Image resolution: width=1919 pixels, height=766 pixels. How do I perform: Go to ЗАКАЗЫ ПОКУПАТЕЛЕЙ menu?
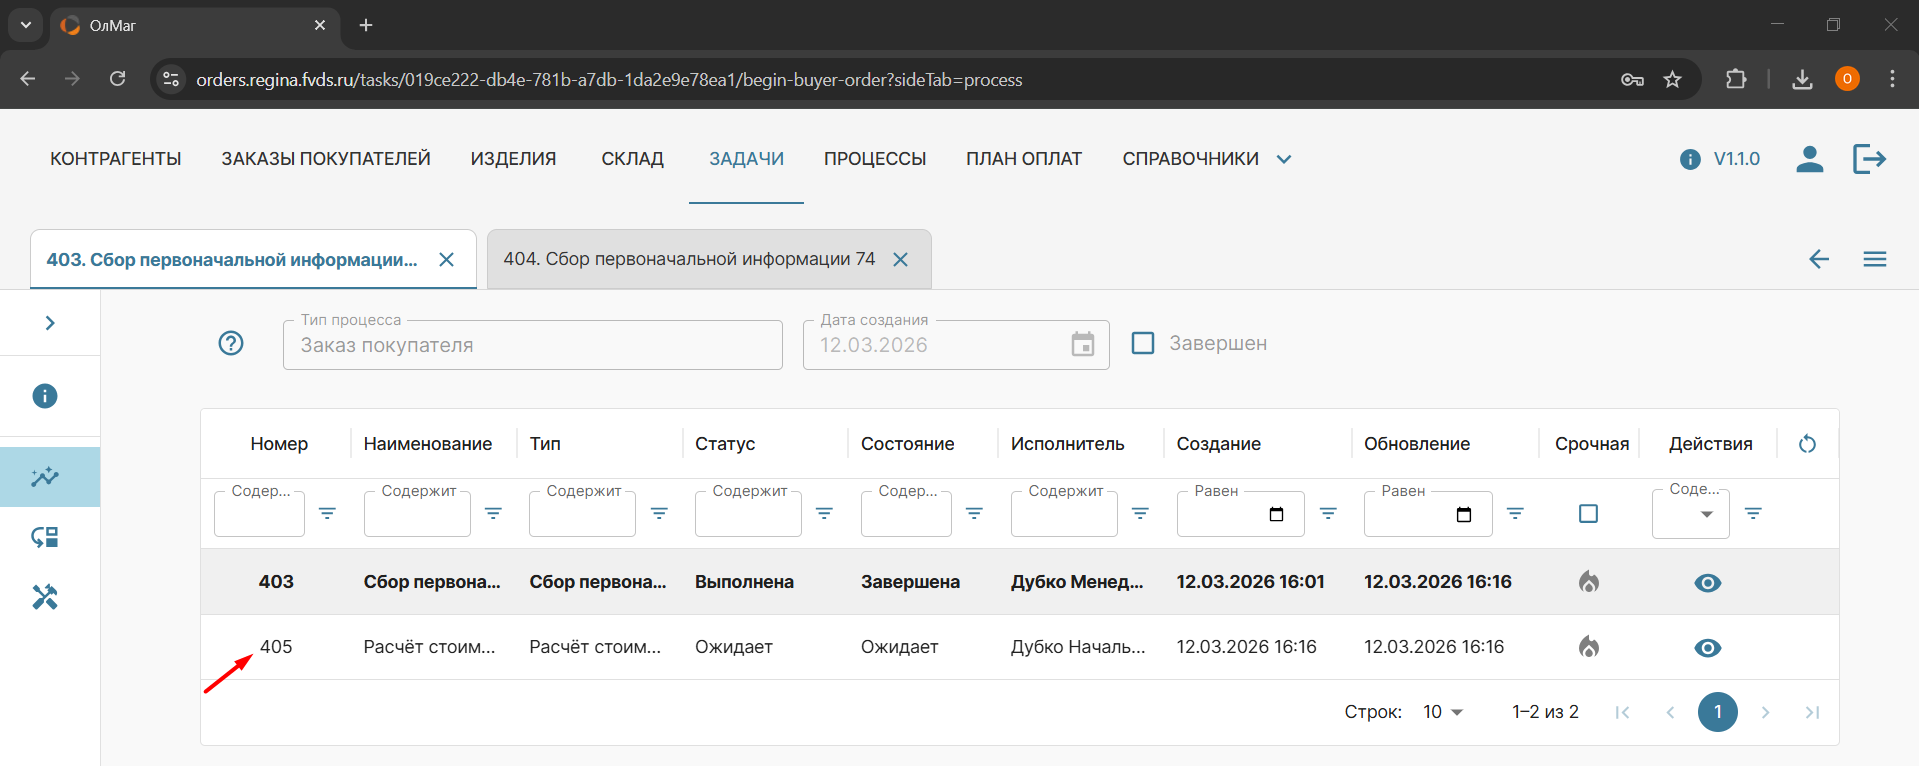[326, 159]
